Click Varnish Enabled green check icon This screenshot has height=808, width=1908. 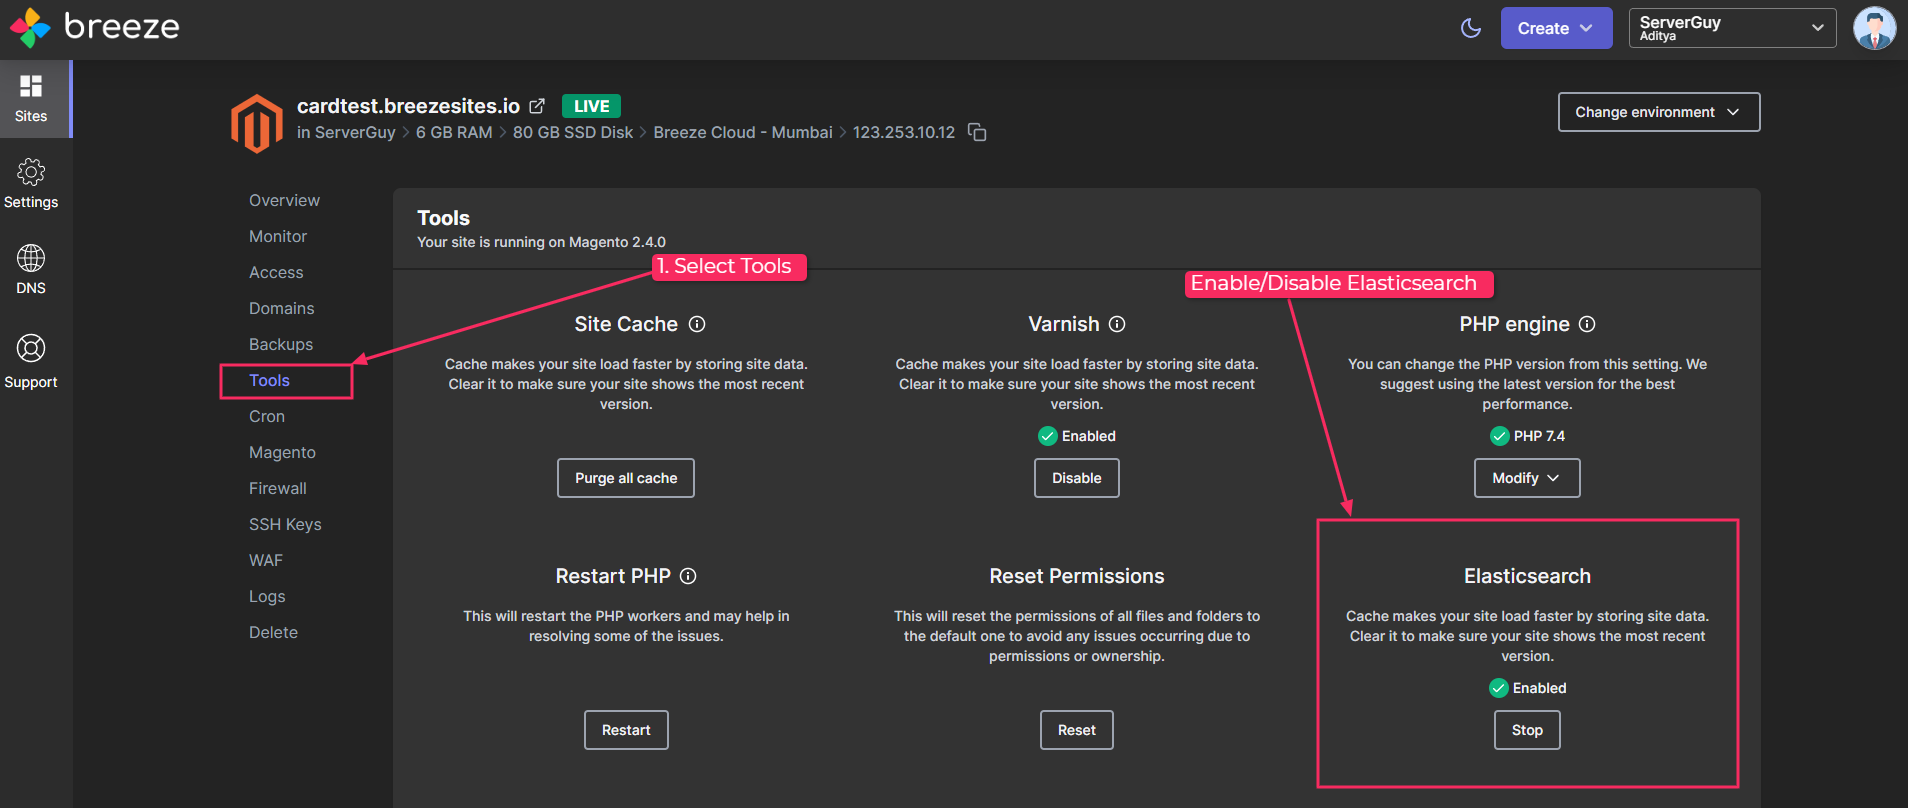(1048, 436)
